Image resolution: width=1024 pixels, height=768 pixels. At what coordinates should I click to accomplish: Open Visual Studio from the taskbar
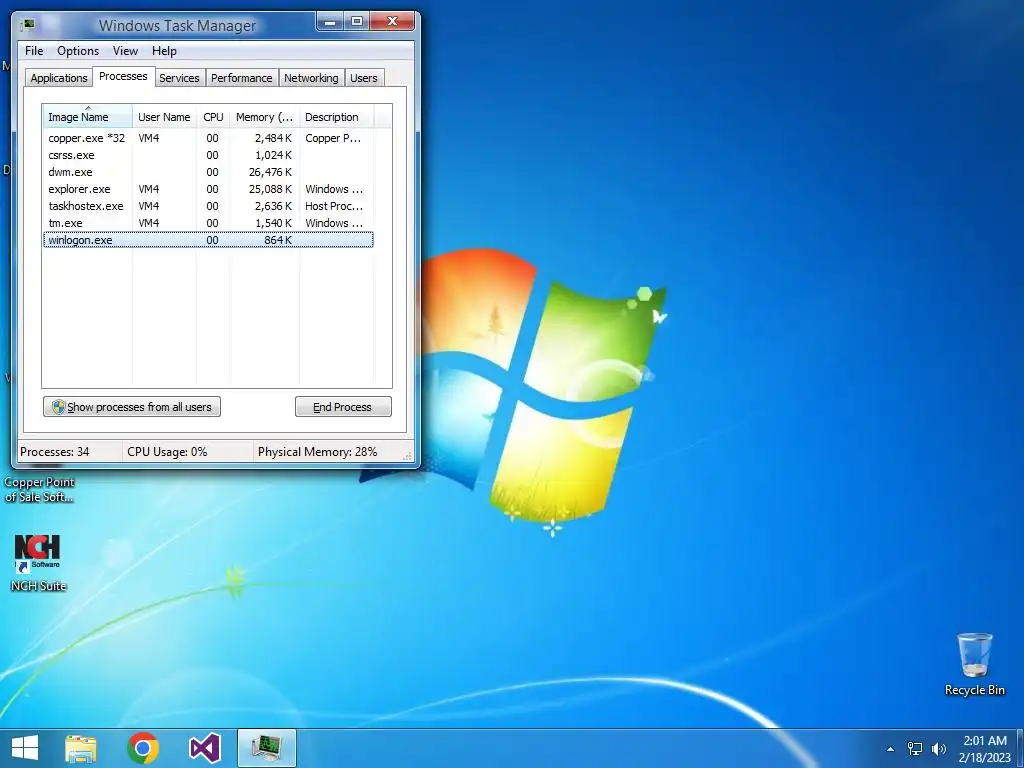coord(204,748)
